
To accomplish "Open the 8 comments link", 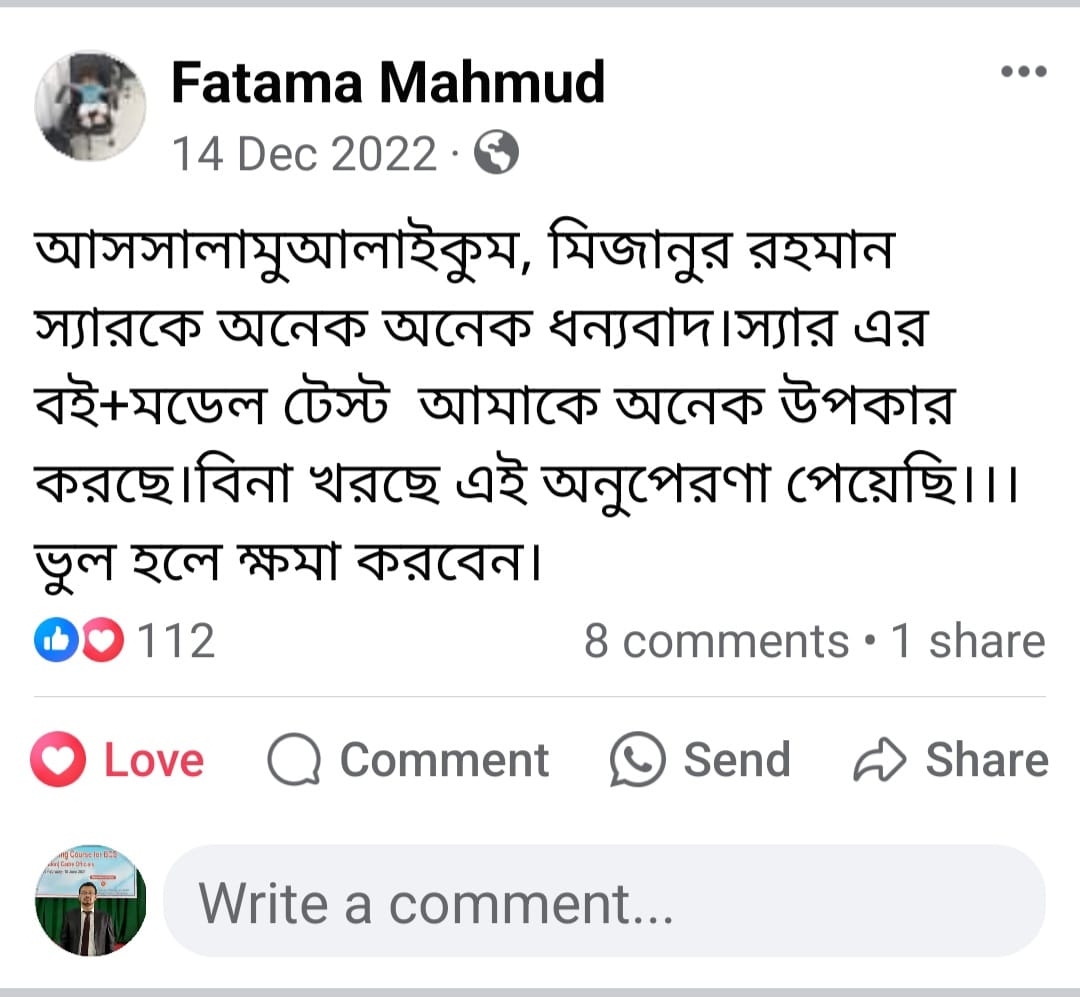I will click(716, 641).
